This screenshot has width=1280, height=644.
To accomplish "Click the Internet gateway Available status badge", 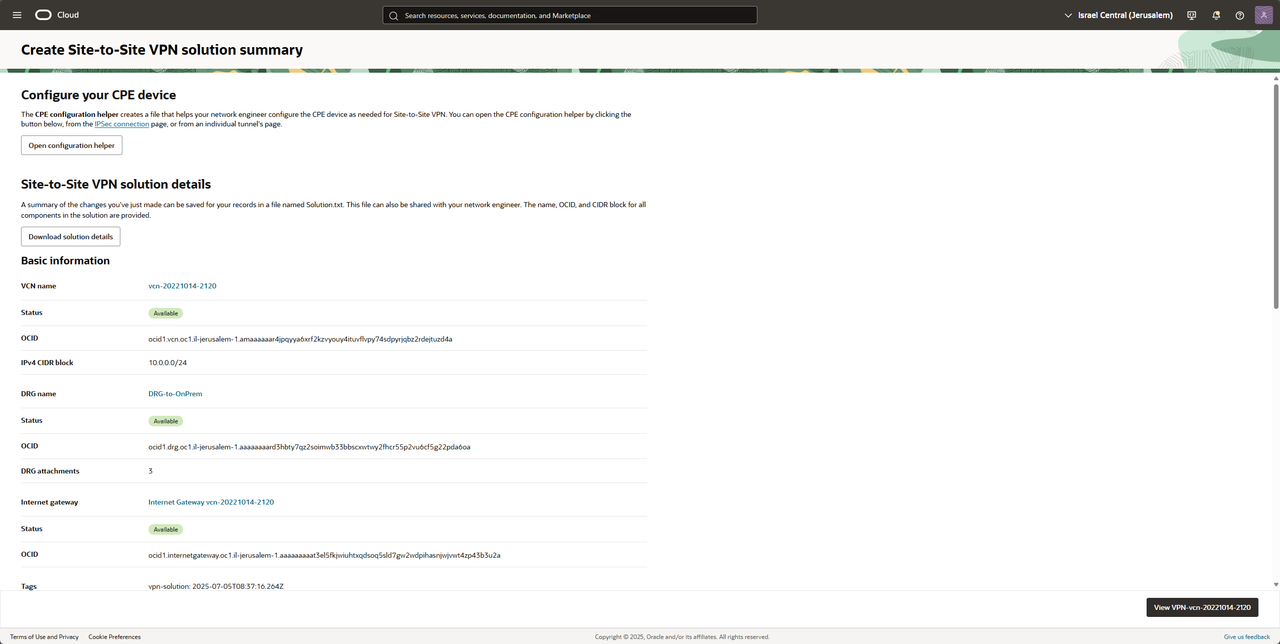I will click(x=166, y=529).
